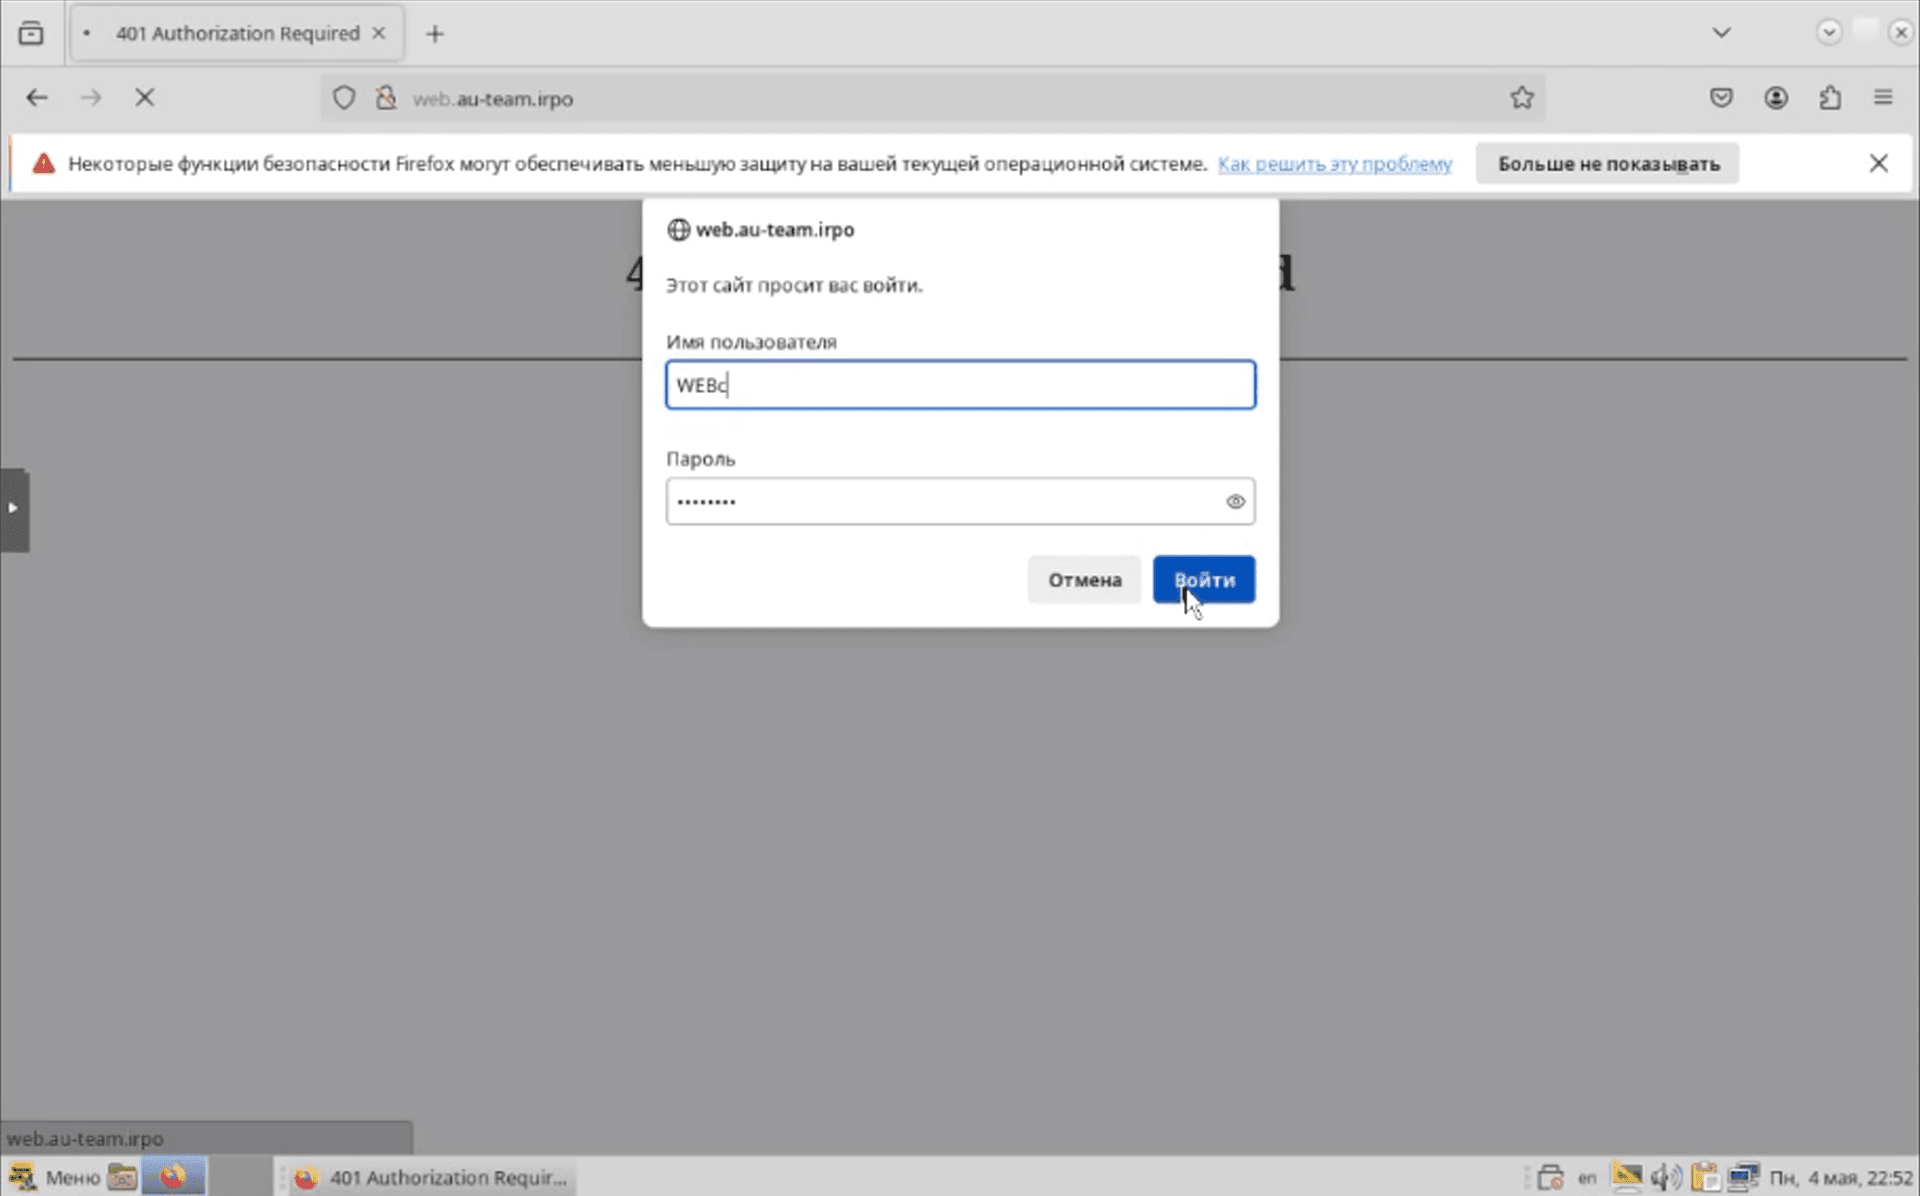Open the display settings tray icon
Screen dimensions: 1920x1196
pos(1627,1177)
